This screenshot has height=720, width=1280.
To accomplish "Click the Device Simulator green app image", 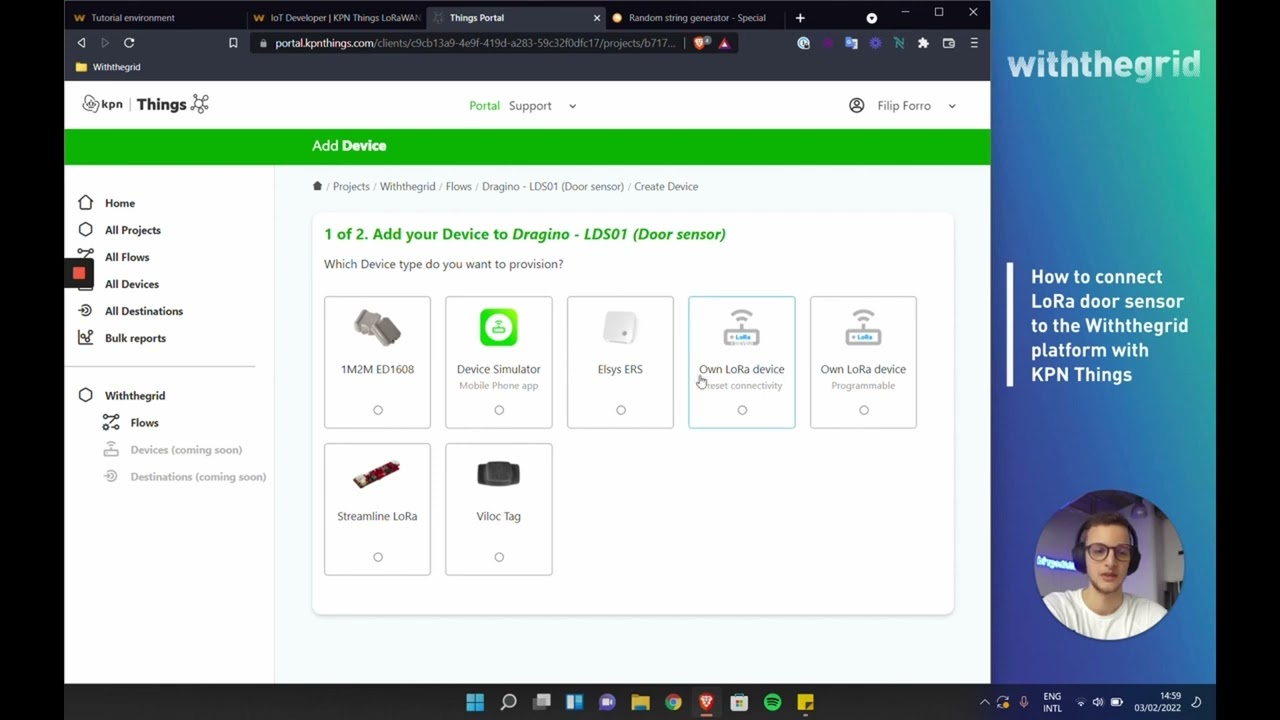I will tap(499, 327).
